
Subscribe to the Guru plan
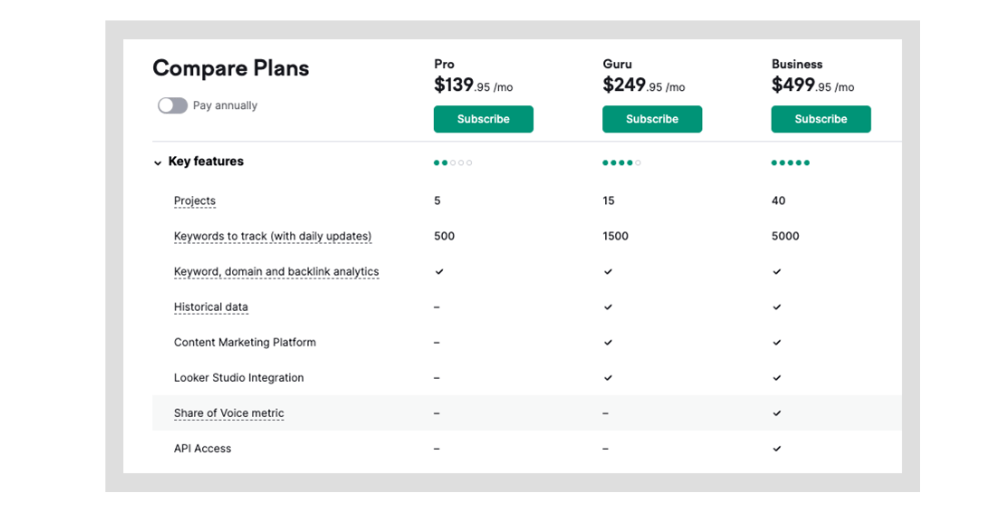(x=652, y=119)
